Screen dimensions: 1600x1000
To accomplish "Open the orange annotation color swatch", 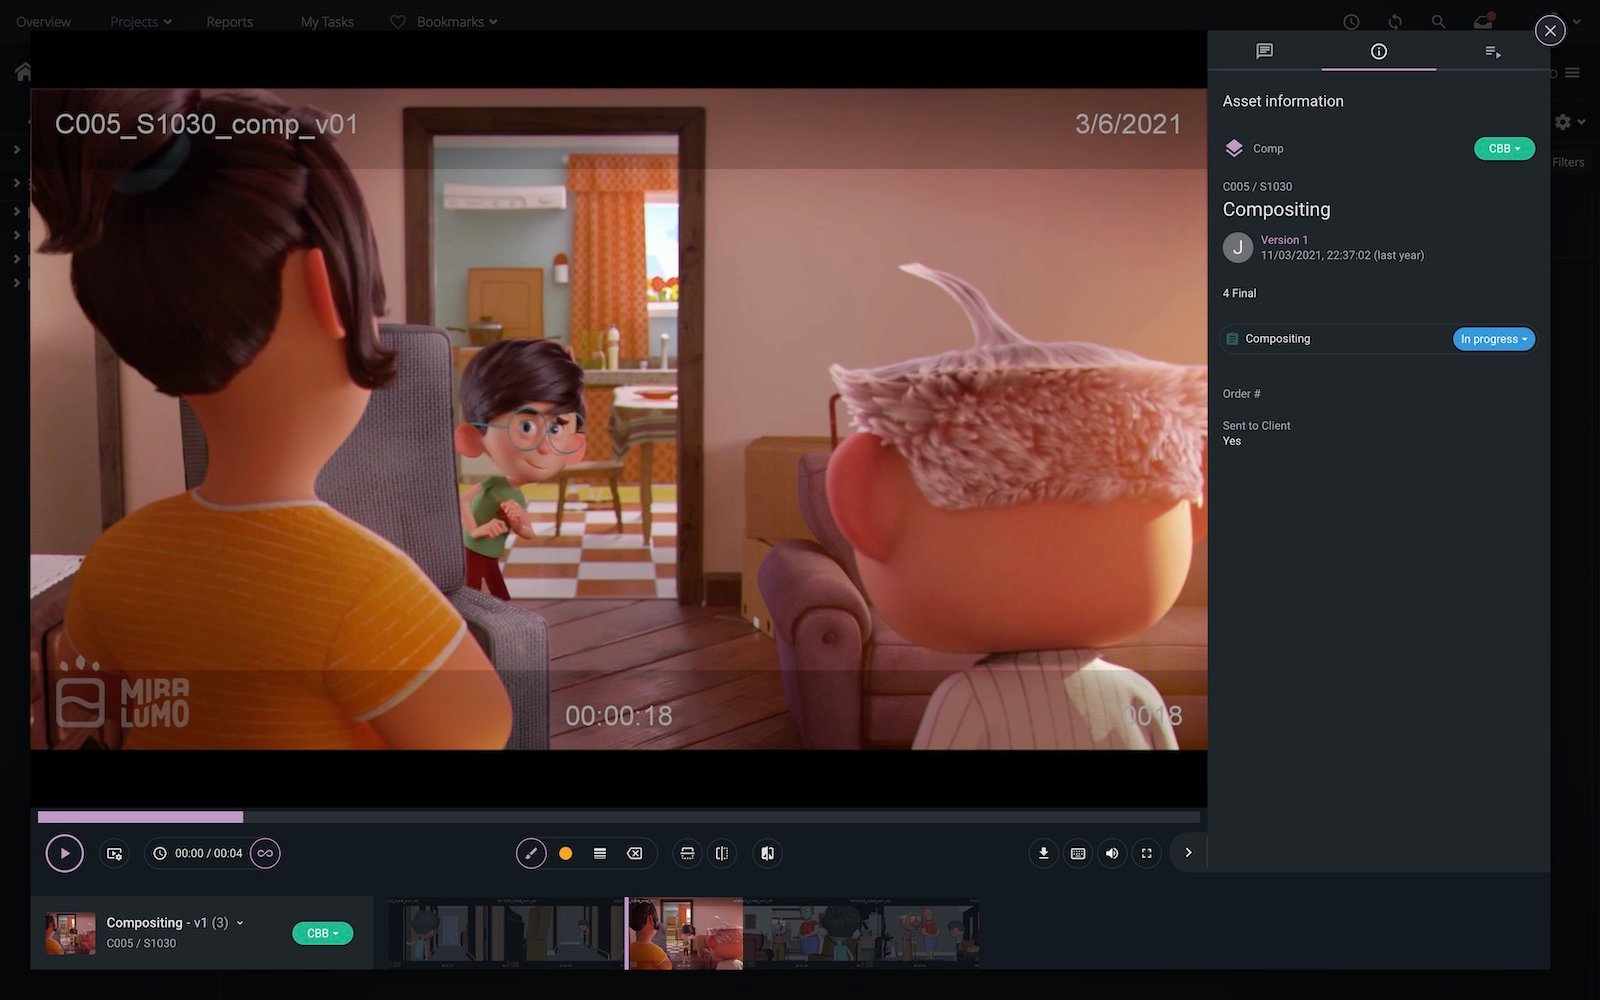I will [x=565, y=853].
